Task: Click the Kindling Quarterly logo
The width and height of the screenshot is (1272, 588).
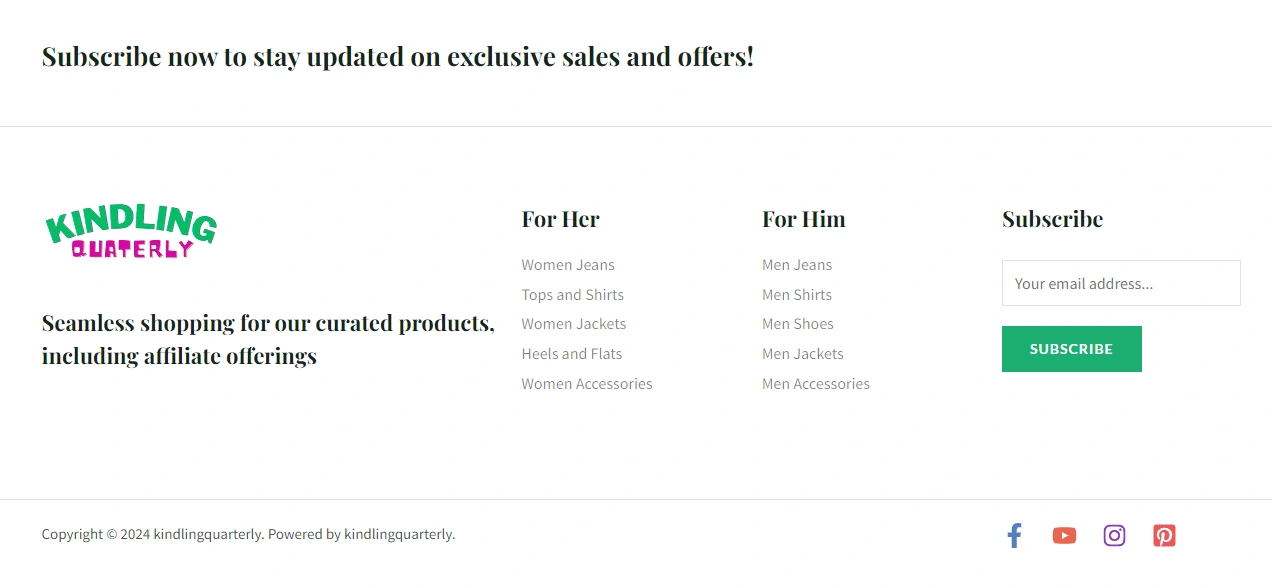Action: (131, 232)
